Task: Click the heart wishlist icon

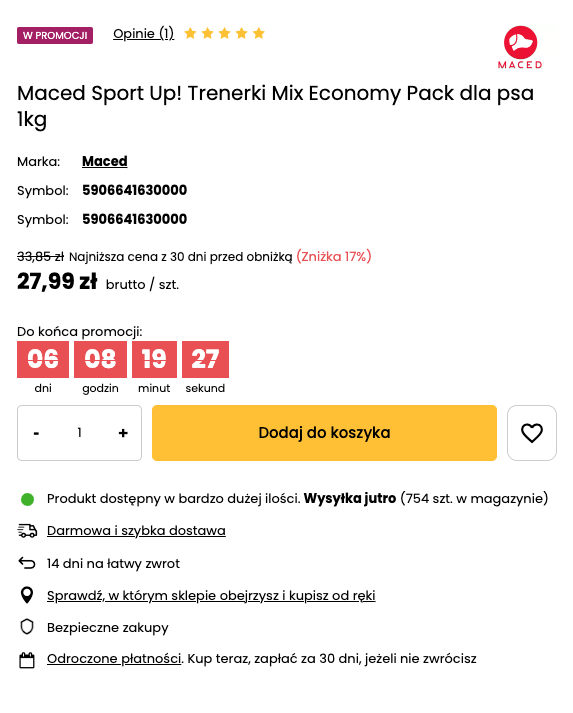Action: pos(532,433)
